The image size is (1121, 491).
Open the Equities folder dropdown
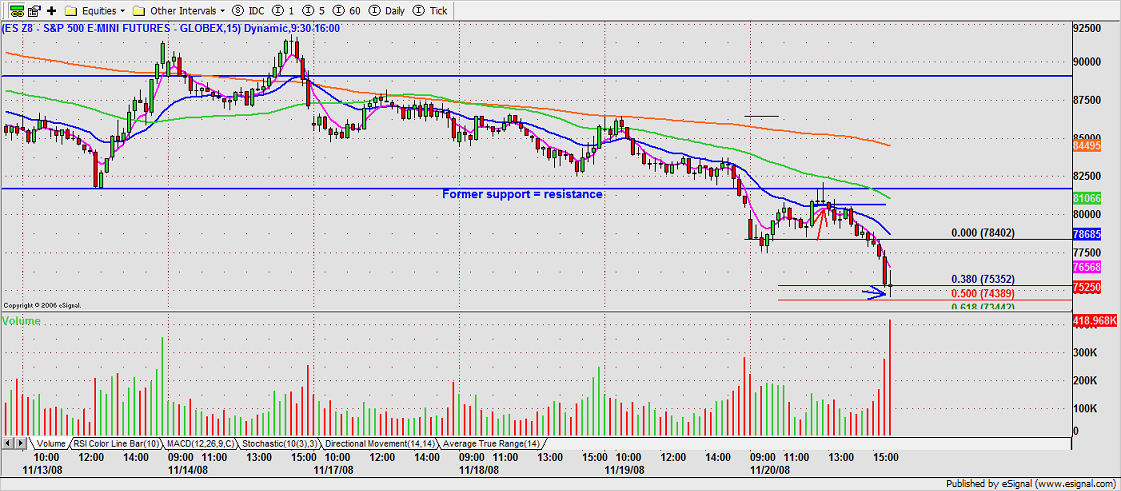pos(95,11)
